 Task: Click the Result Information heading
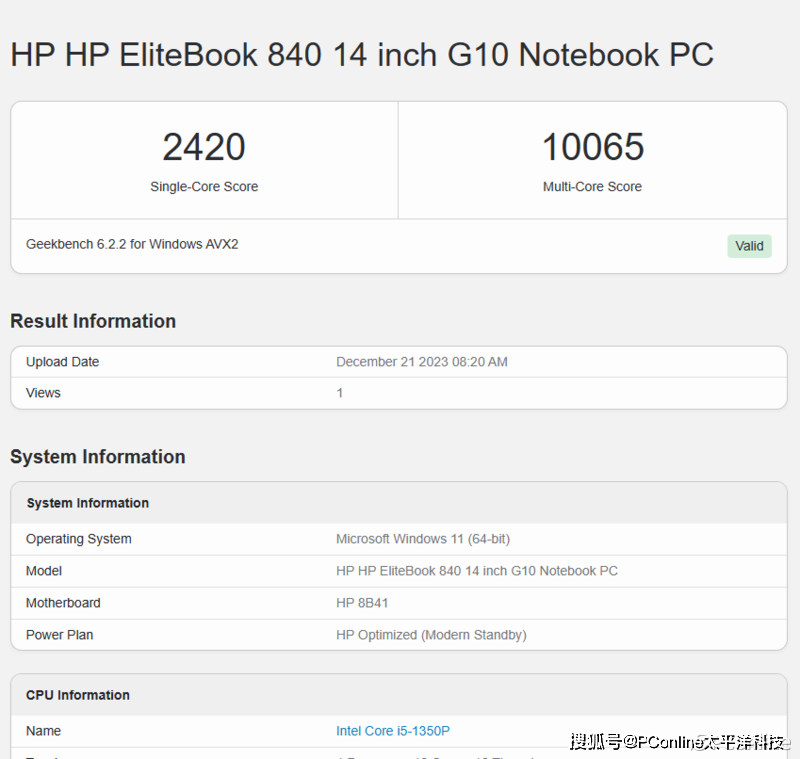click(x=93, y=321)
